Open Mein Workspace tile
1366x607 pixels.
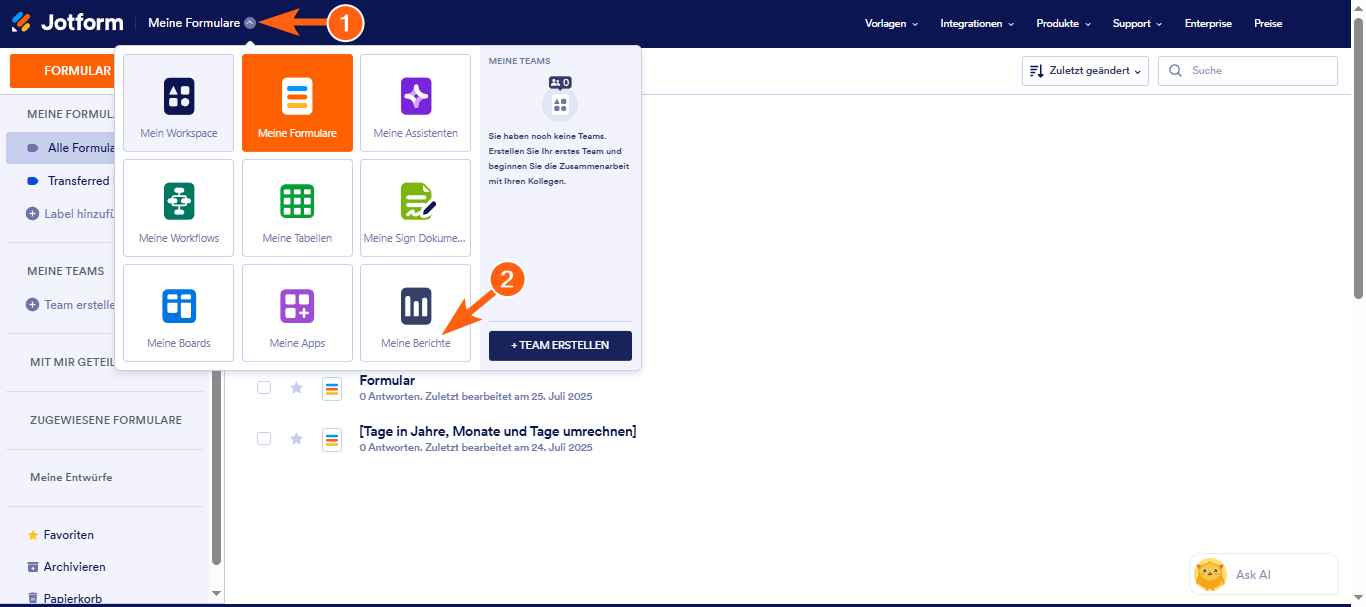tap(179, 103)
